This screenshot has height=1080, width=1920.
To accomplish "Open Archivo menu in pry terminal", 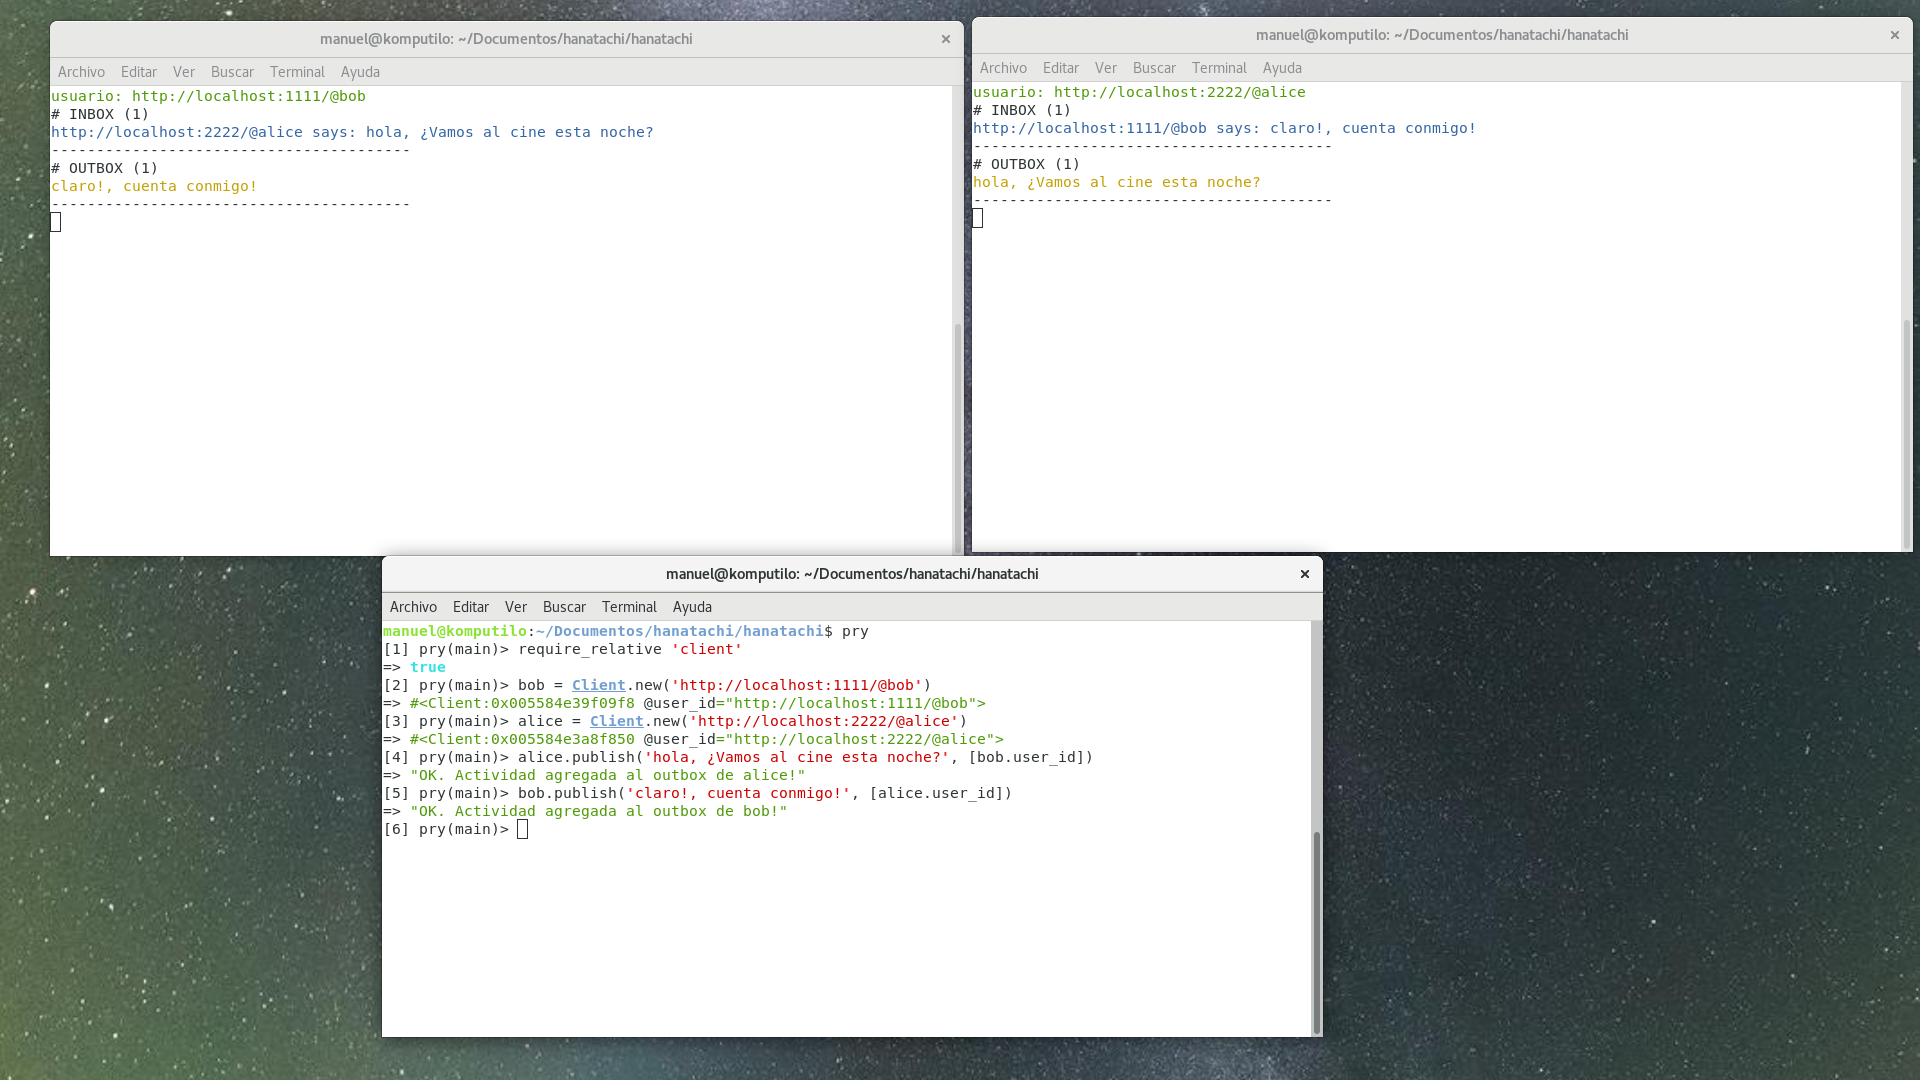I will pos(413,607).
